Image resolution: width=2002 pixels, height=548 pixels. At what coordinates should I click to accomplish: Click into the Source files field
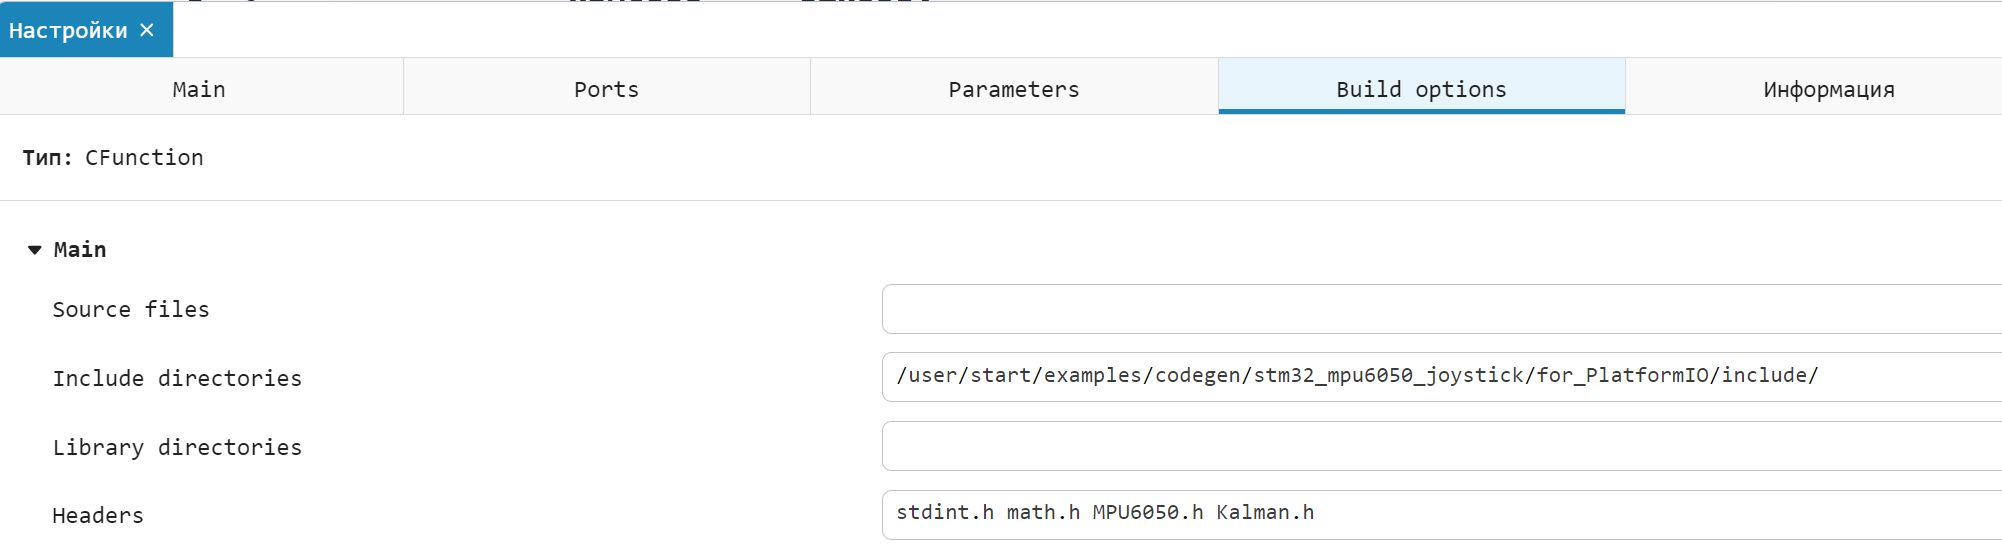click(1440, 309)
